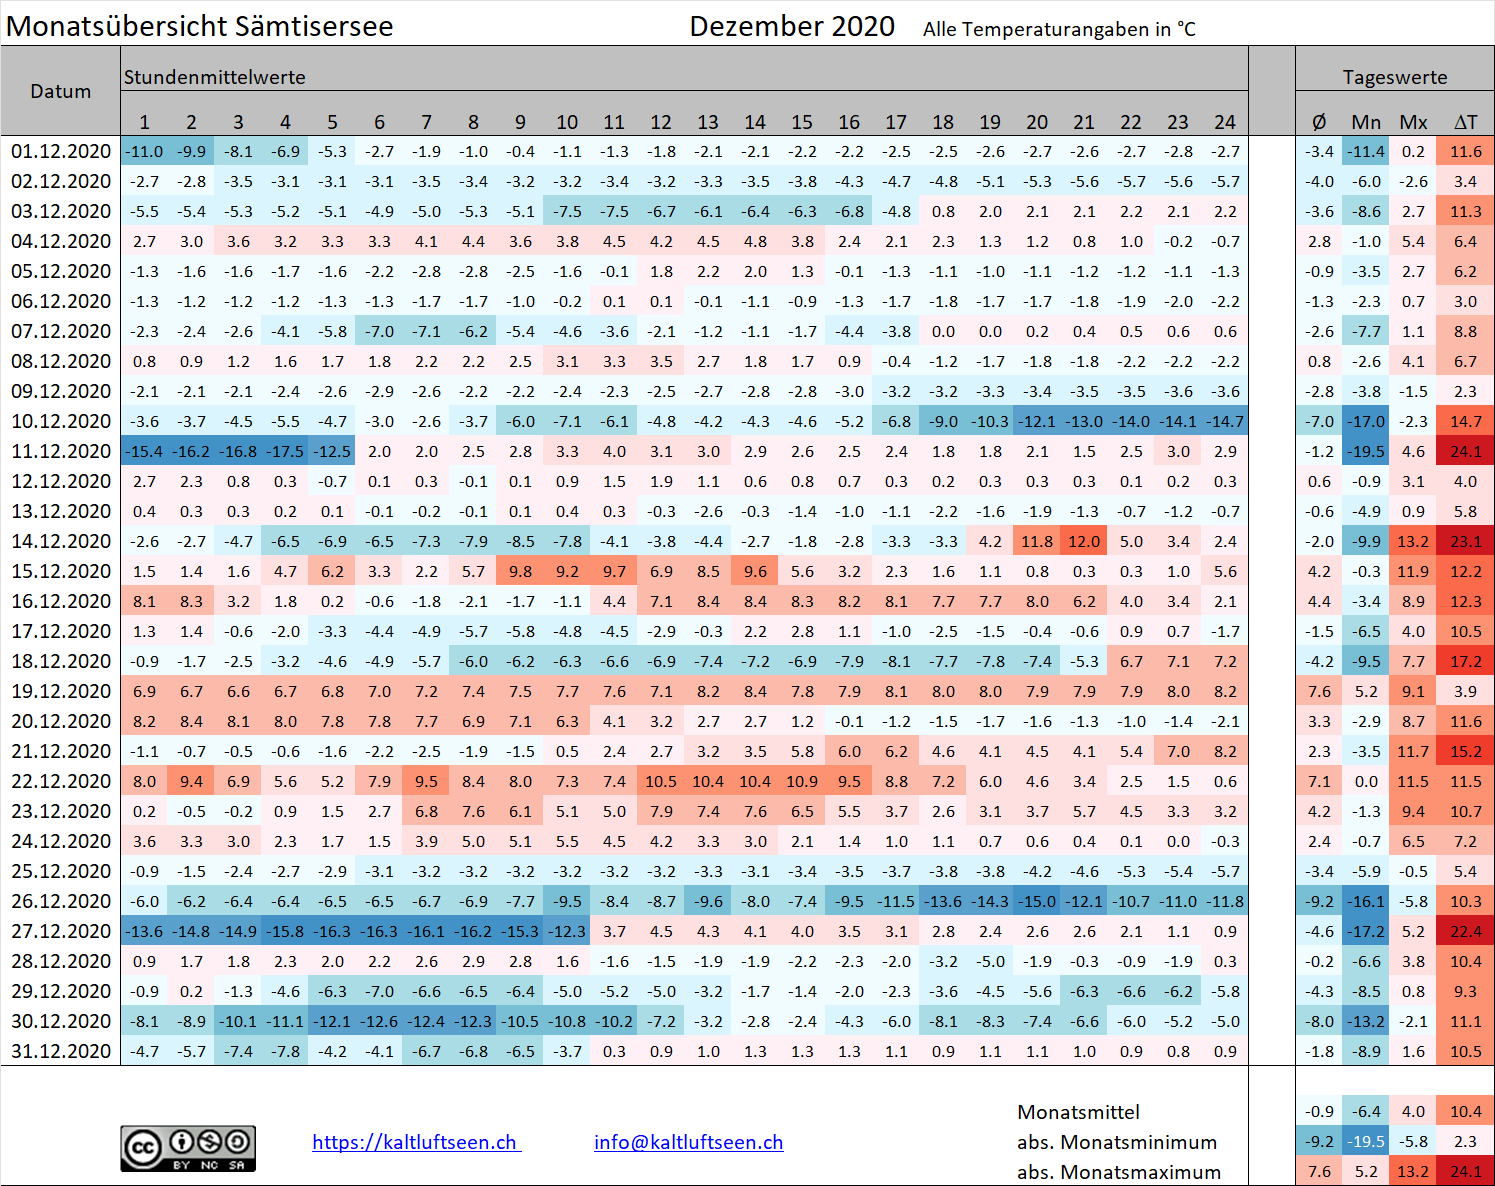Select the dark blue -19.5 Mn cell for 11.12.2020

coord(1366,451)
